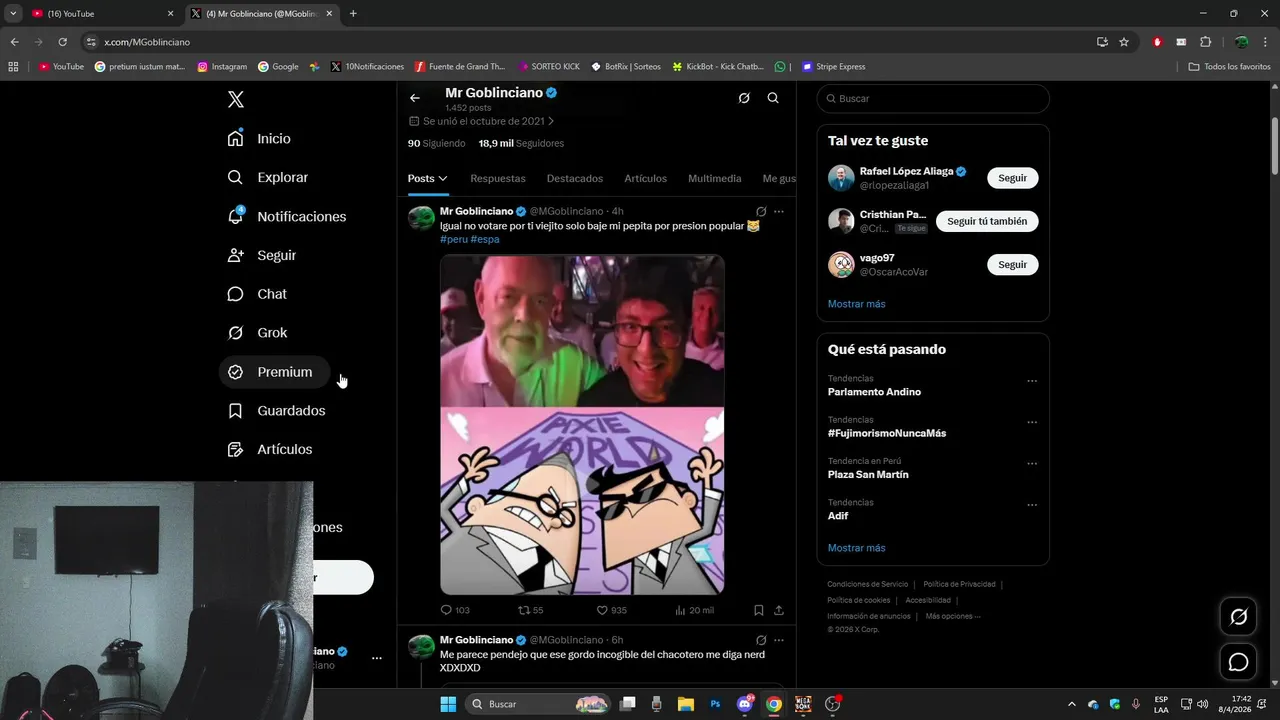Image resolution: width=1280 pixels, height=720 pixels.
Task: Search within the Mr Goblinciano profile
Action: click(773, 98)
